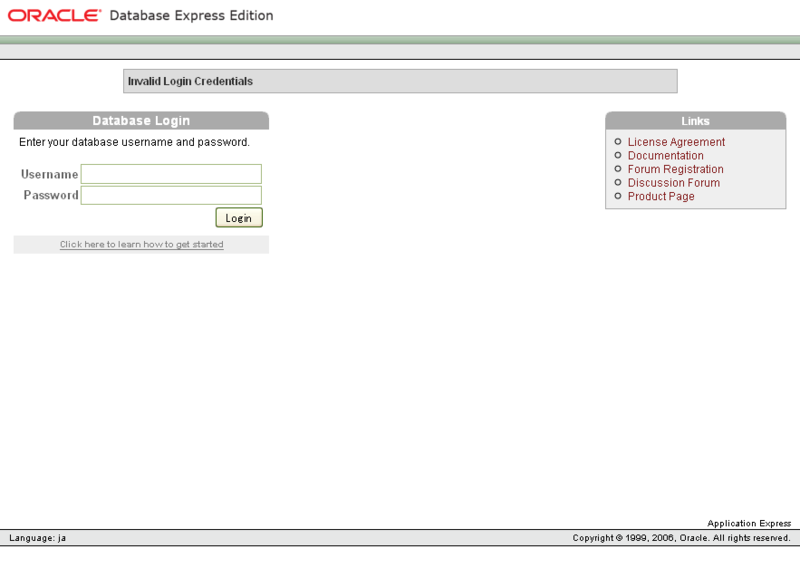Screen dimensions: 800x578
Task: Click the Username input field
Action: click(x=171, y=174)
